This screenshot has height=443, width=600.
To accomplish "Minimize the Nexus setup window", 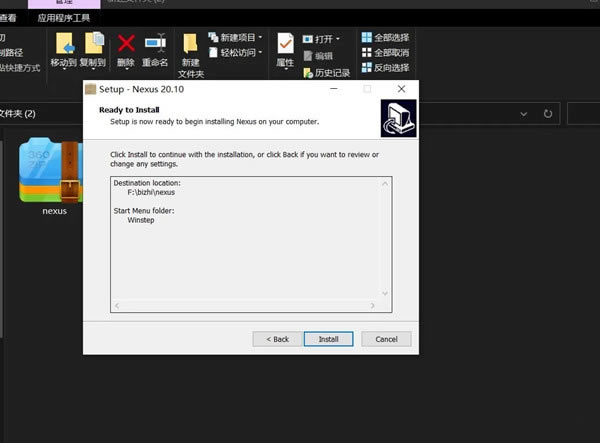I will (334, 89).
